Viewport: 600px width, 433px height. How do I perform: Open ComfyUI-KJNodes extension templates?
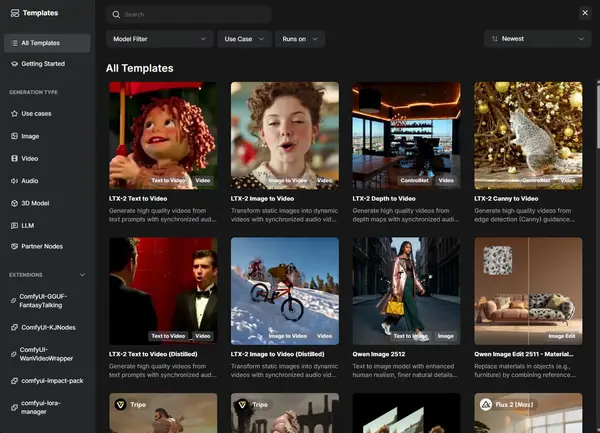tap(47, 327)
